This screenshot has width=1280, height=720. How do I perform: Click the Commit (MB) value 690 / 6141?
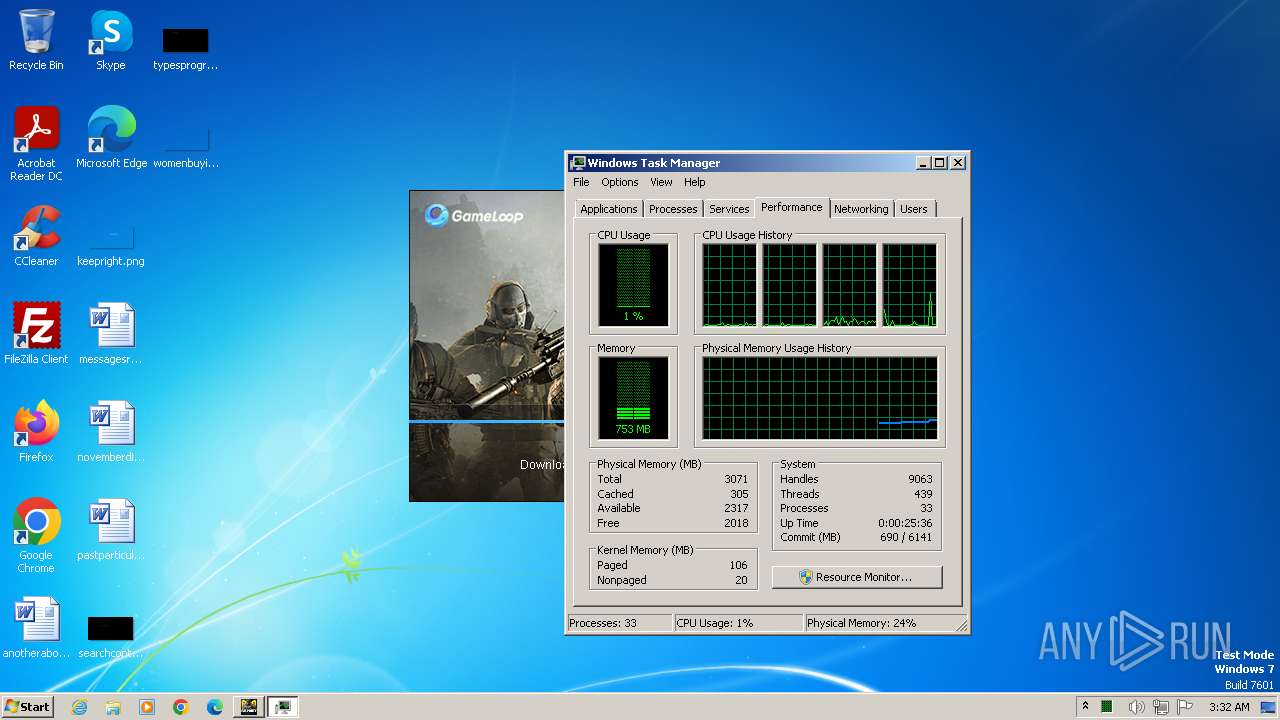coord(906,537)
